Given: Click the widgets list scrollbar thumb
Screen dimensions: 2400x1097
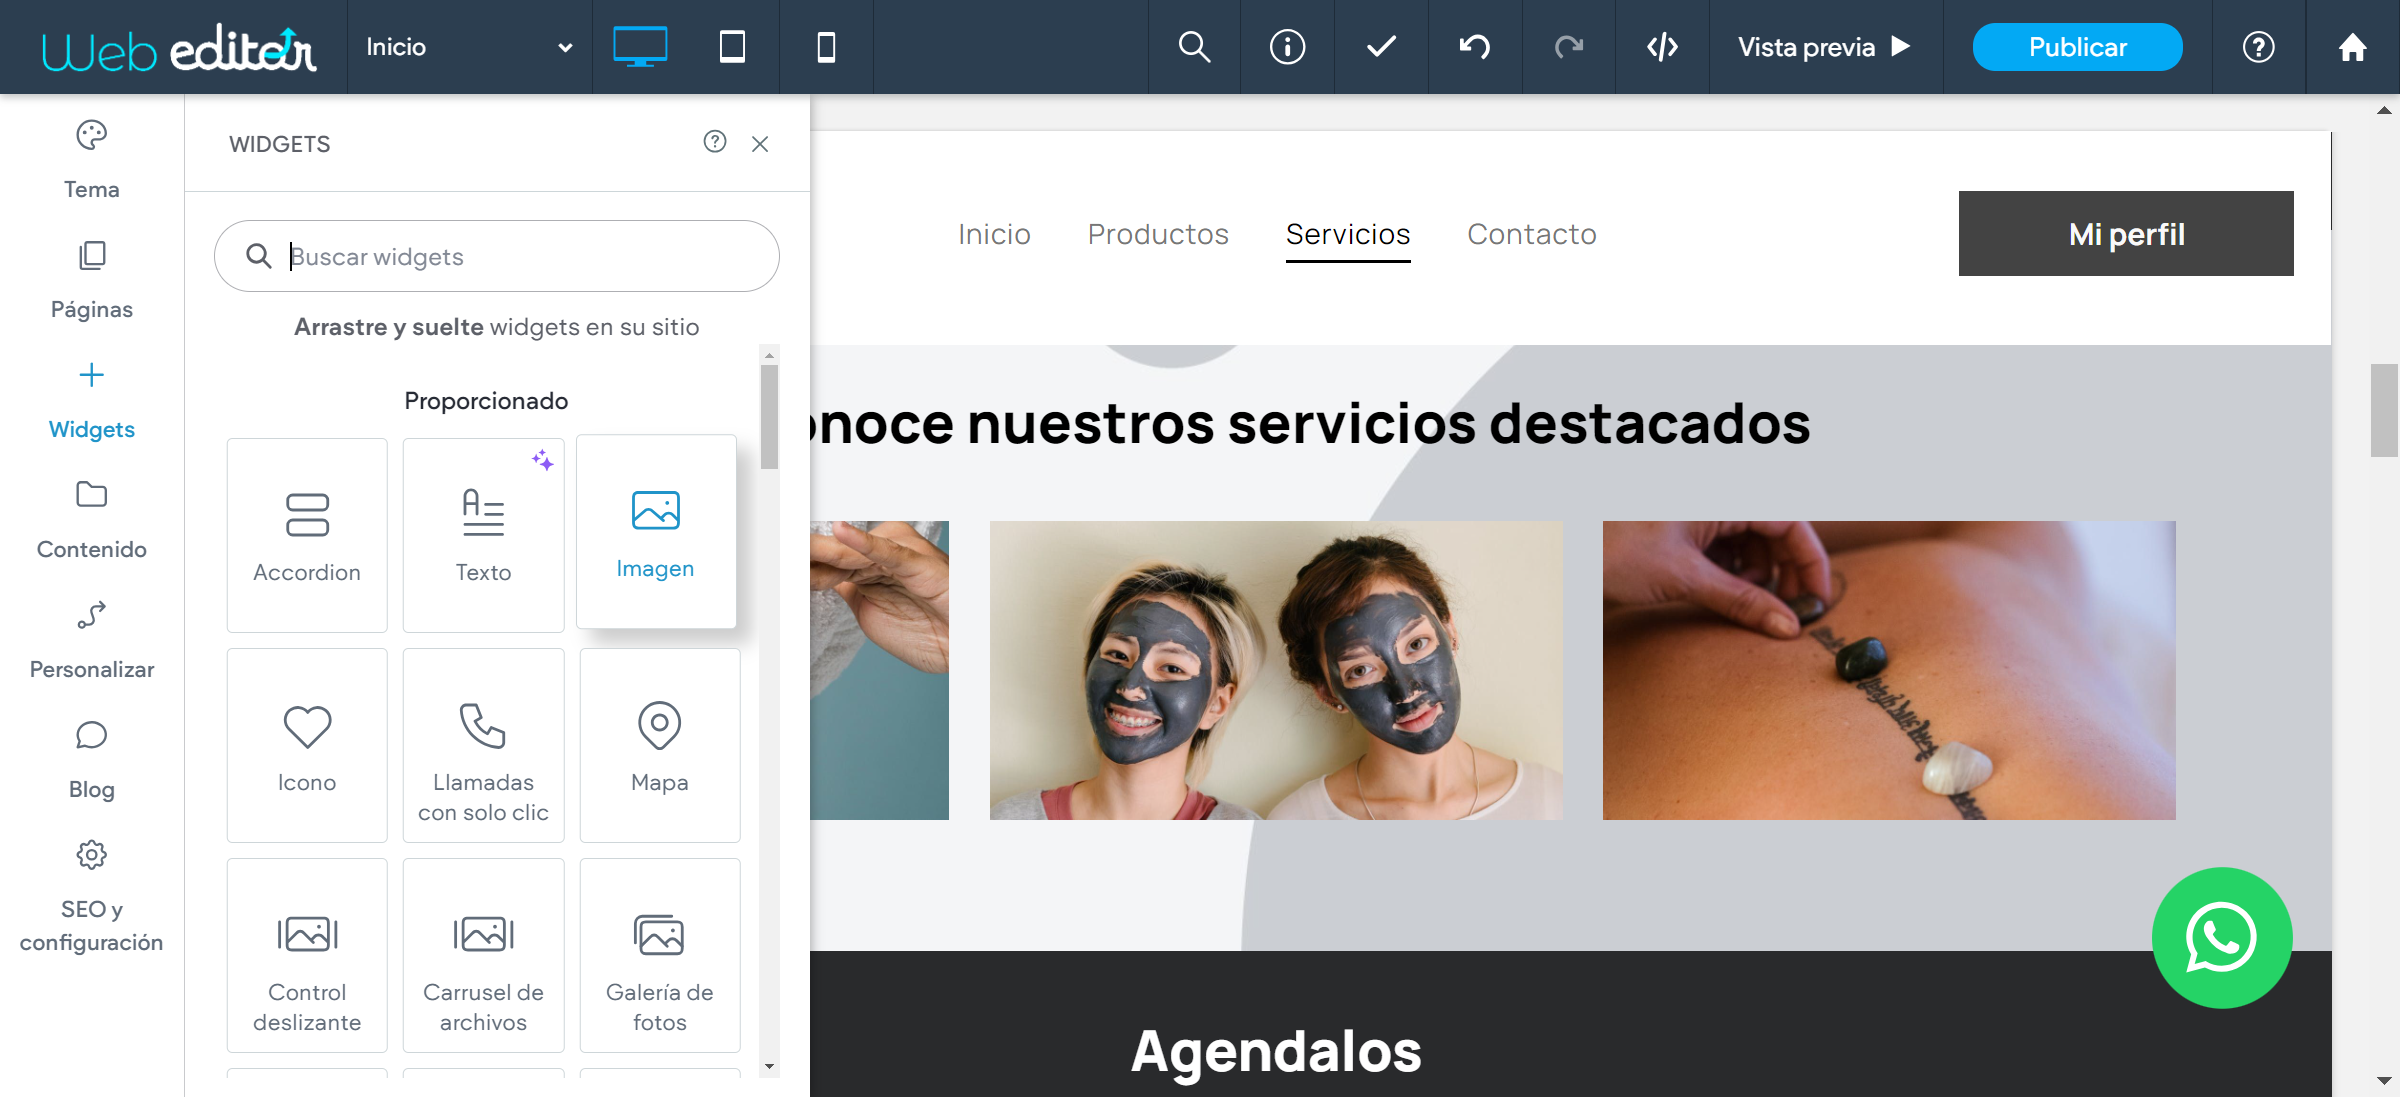Looking at the screenshot, I should click(769, 416).
